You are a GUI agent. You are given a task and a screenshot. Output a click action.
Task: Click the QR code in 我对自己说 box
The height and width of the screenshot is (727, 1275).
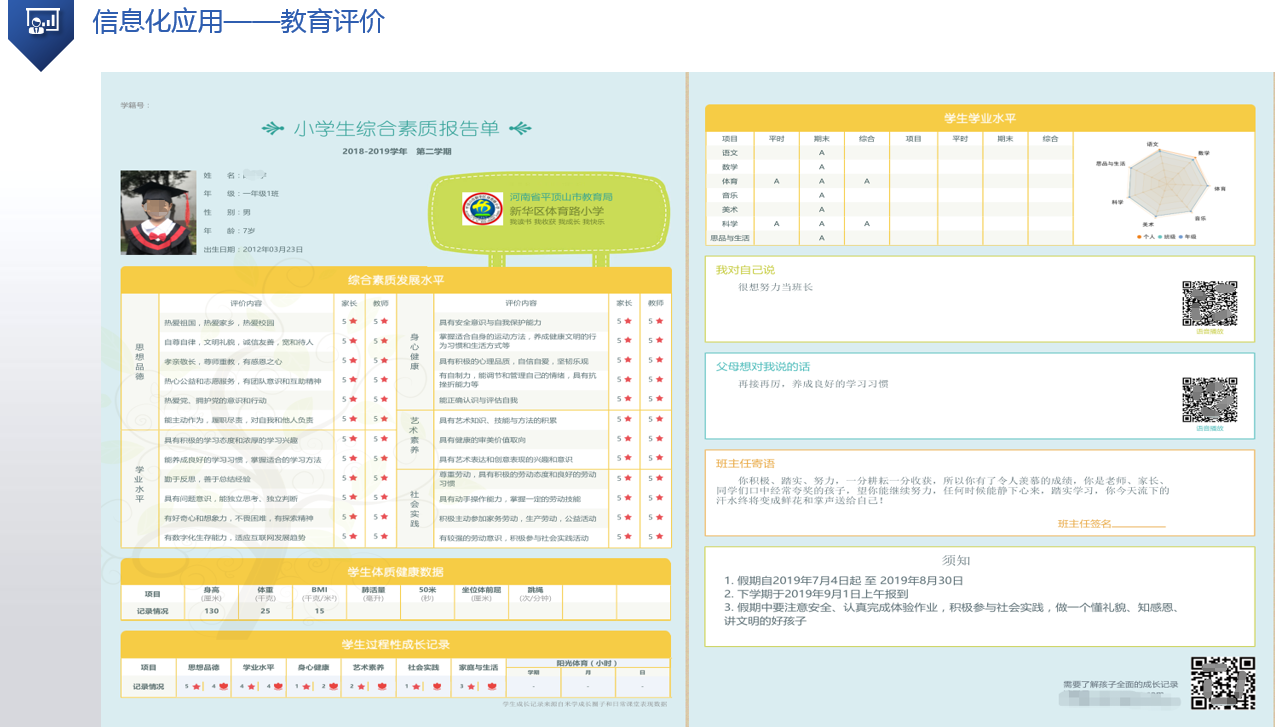(1209, 303)
